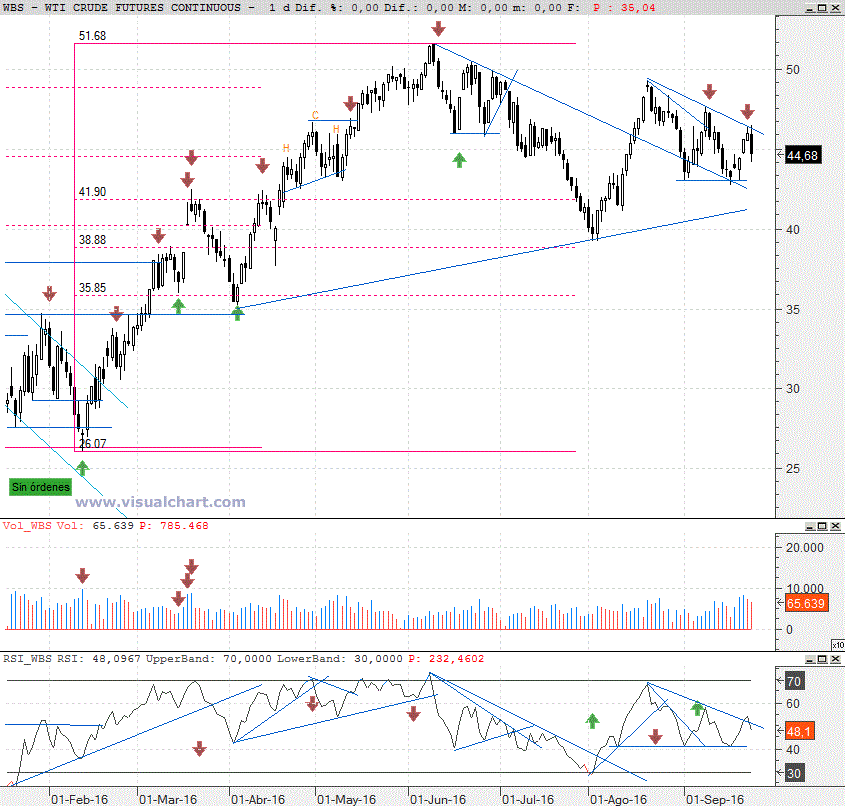The height and width of the screenshot is (806, 845).
Task: Click the 01-Sep-16 date axis label
Action: point(715,800)
